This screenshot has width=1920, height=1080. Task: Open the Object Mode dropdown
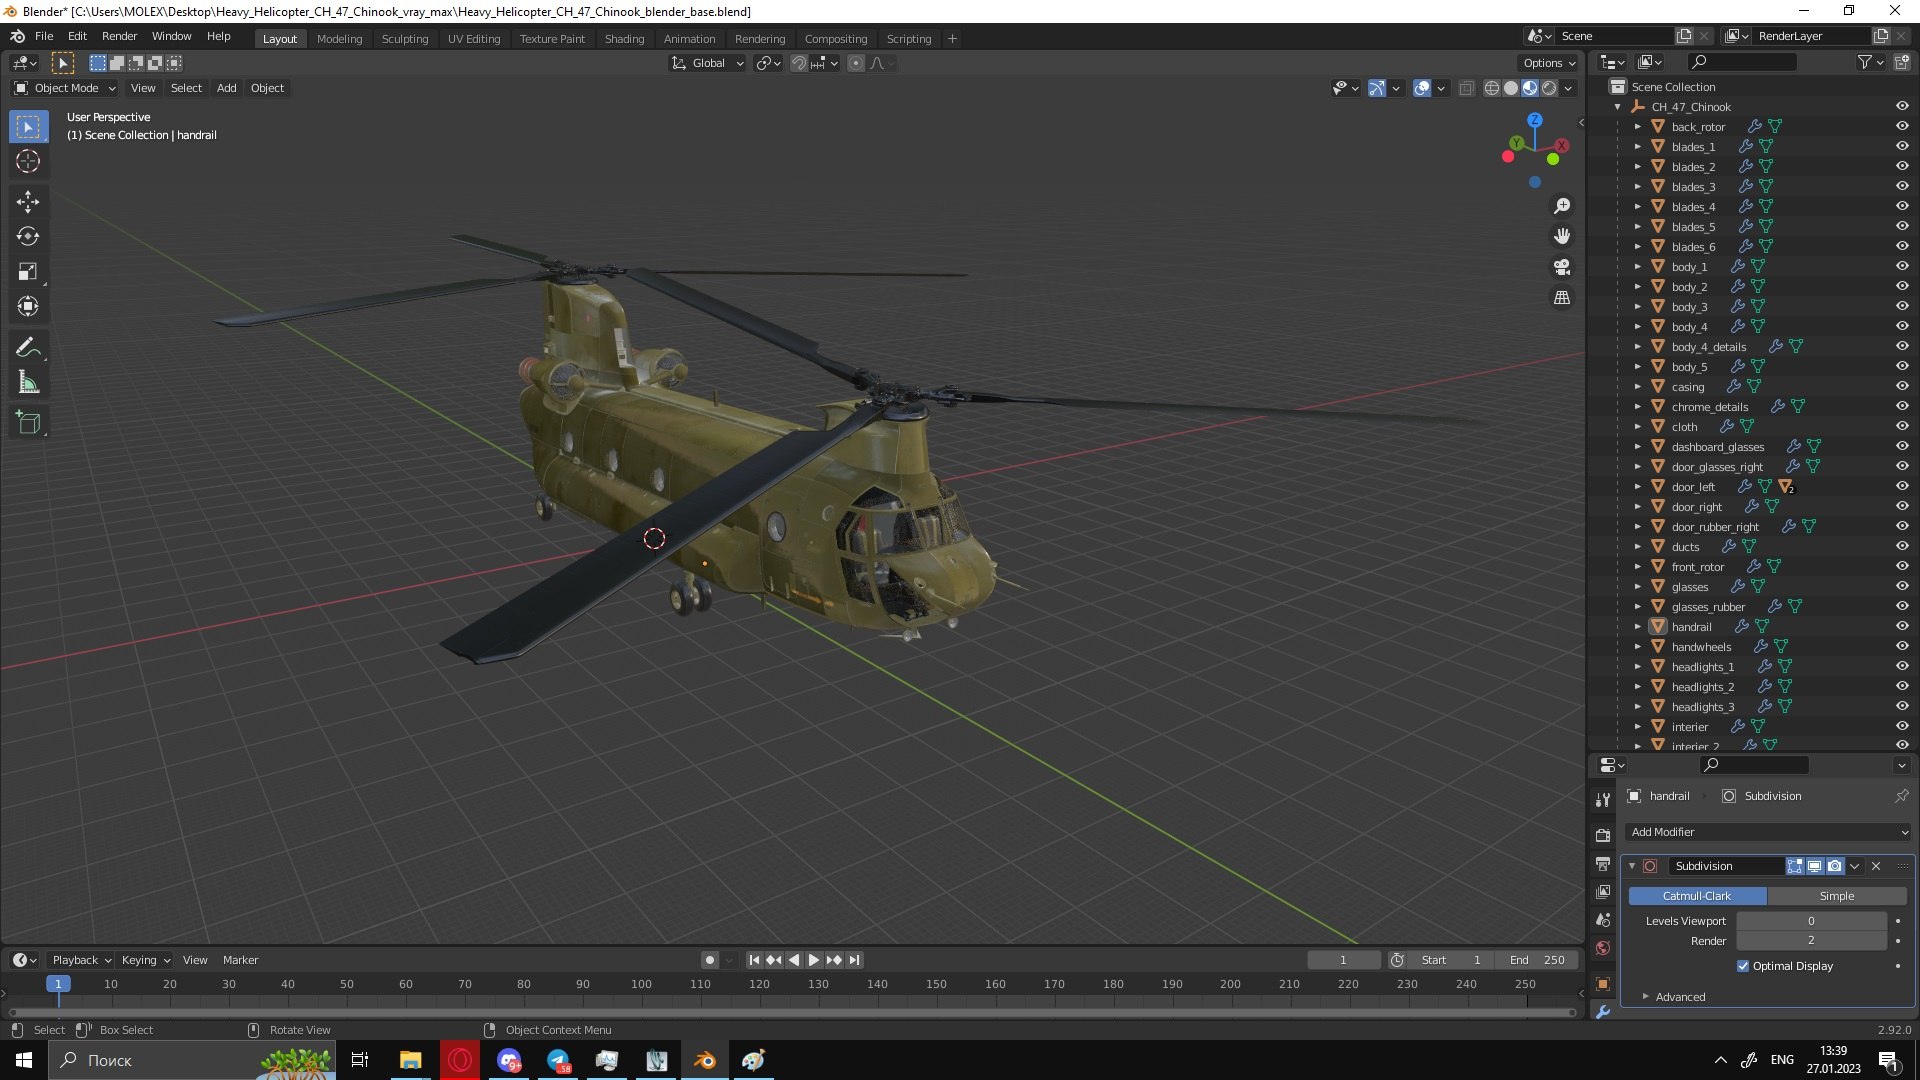(65, 88)
